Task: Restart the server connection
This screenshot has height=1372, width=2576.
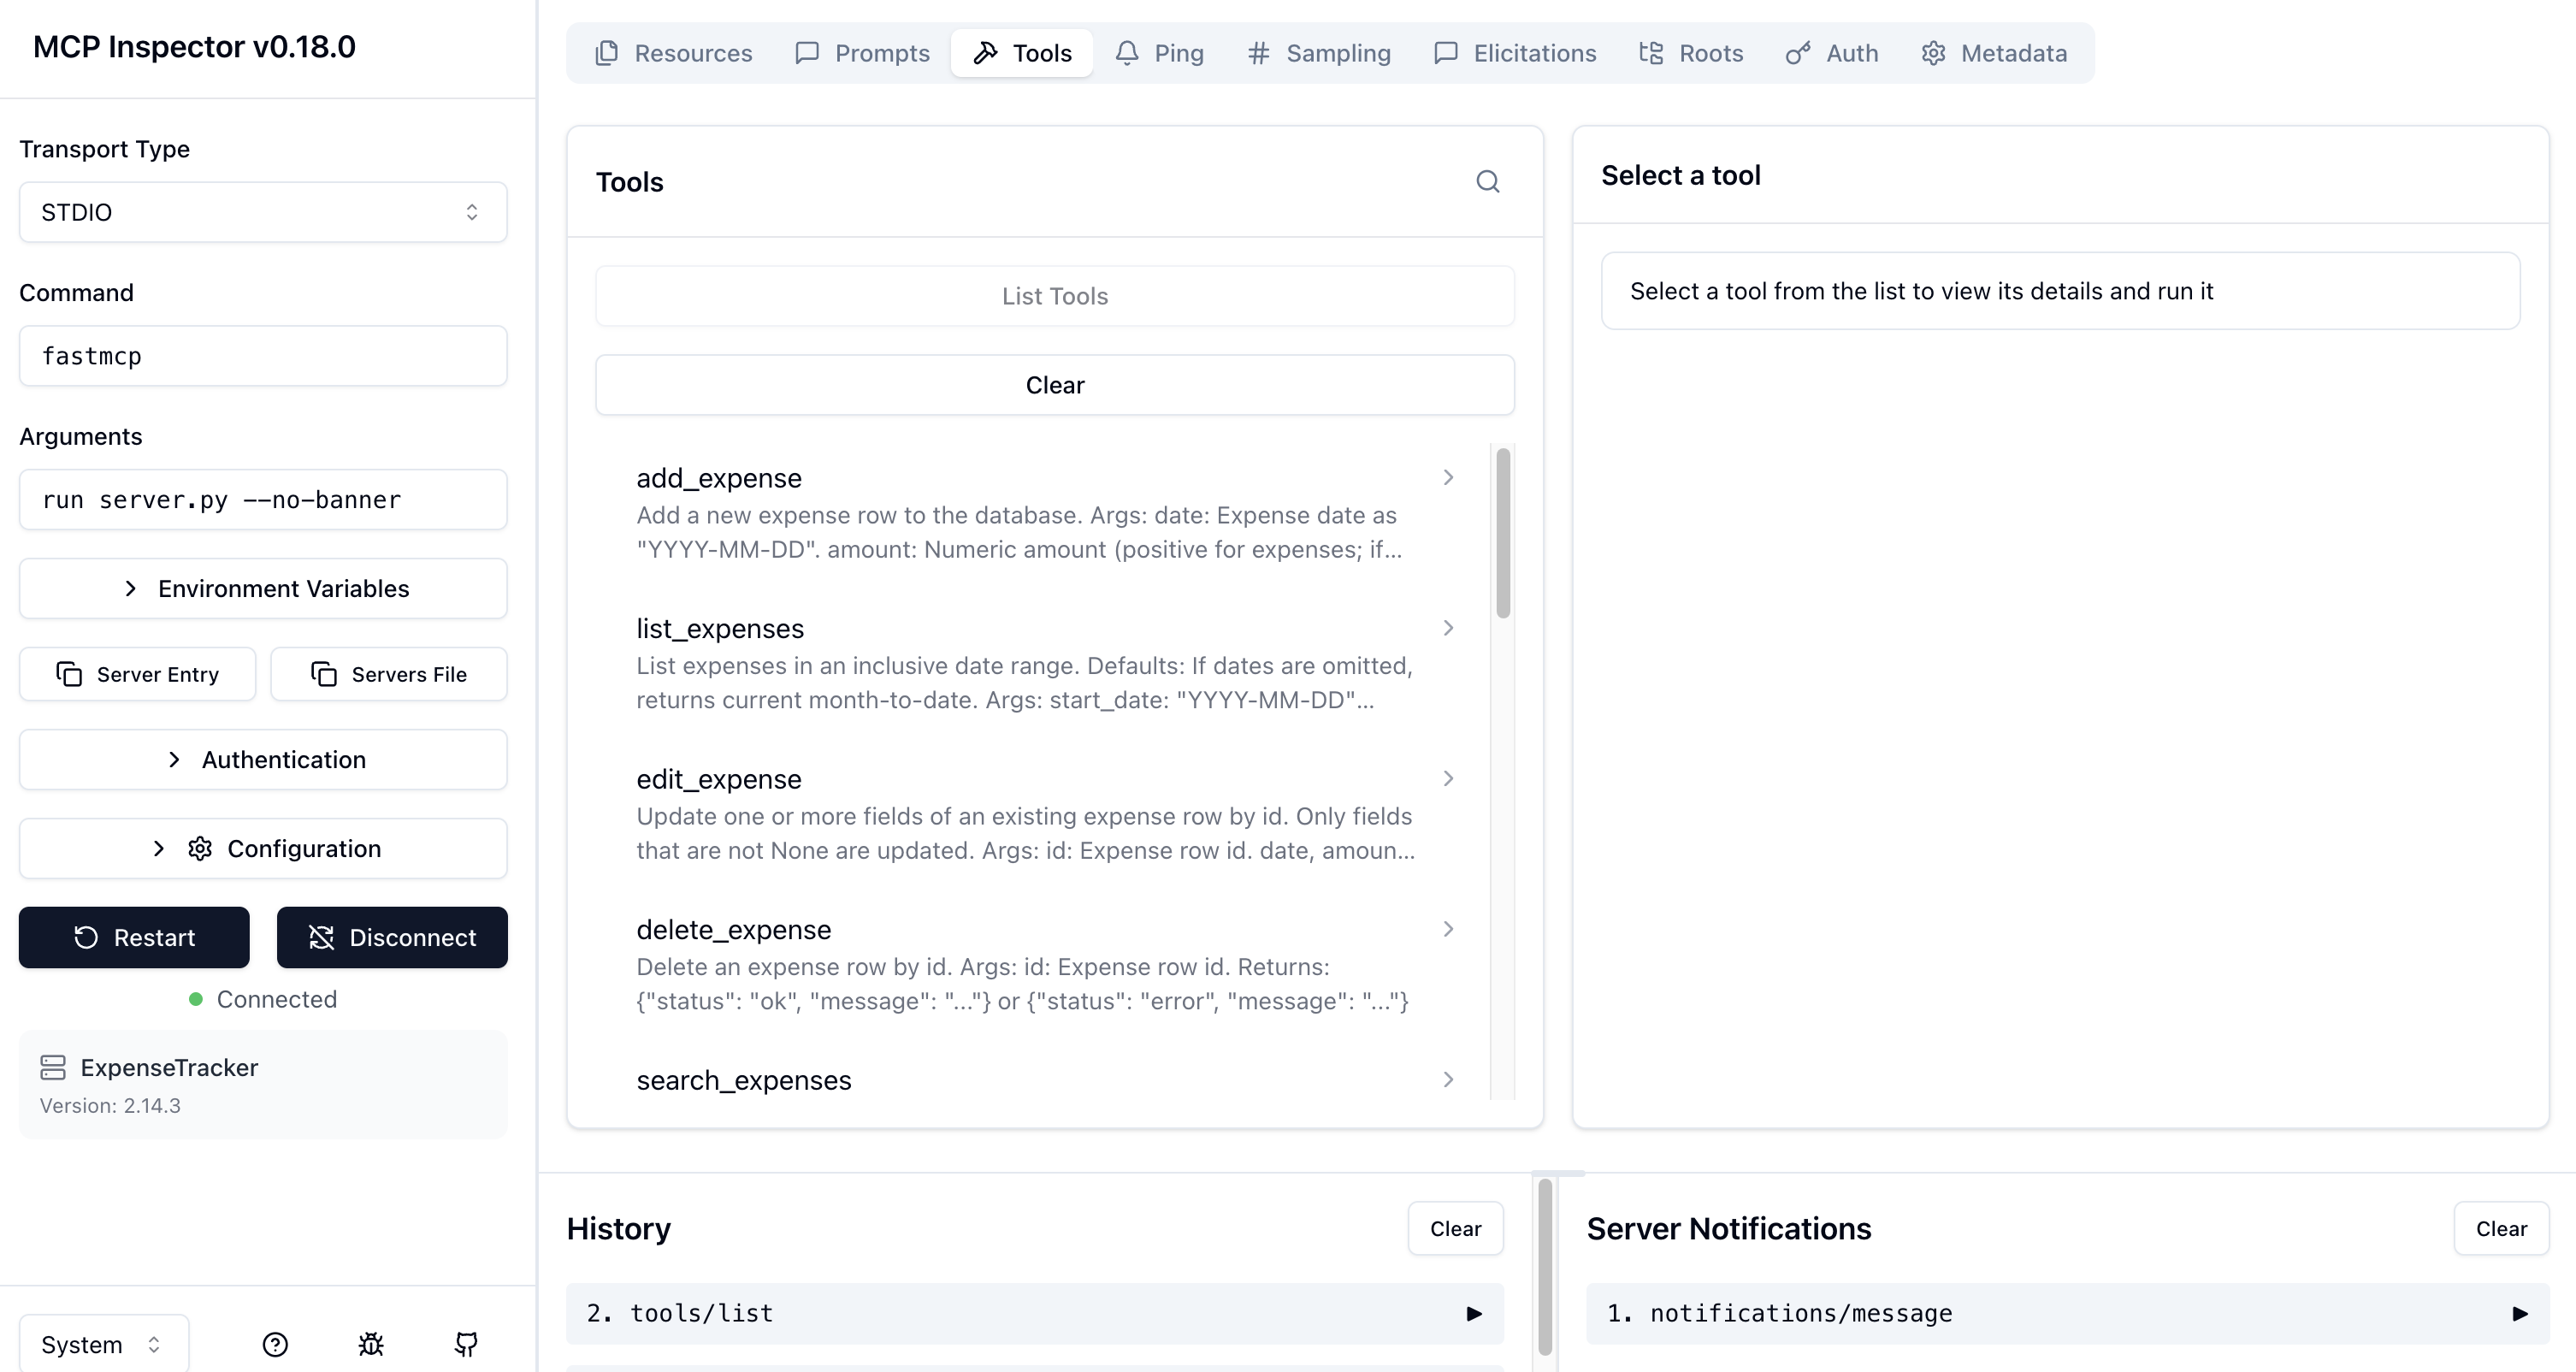Action: coord(134,937)
